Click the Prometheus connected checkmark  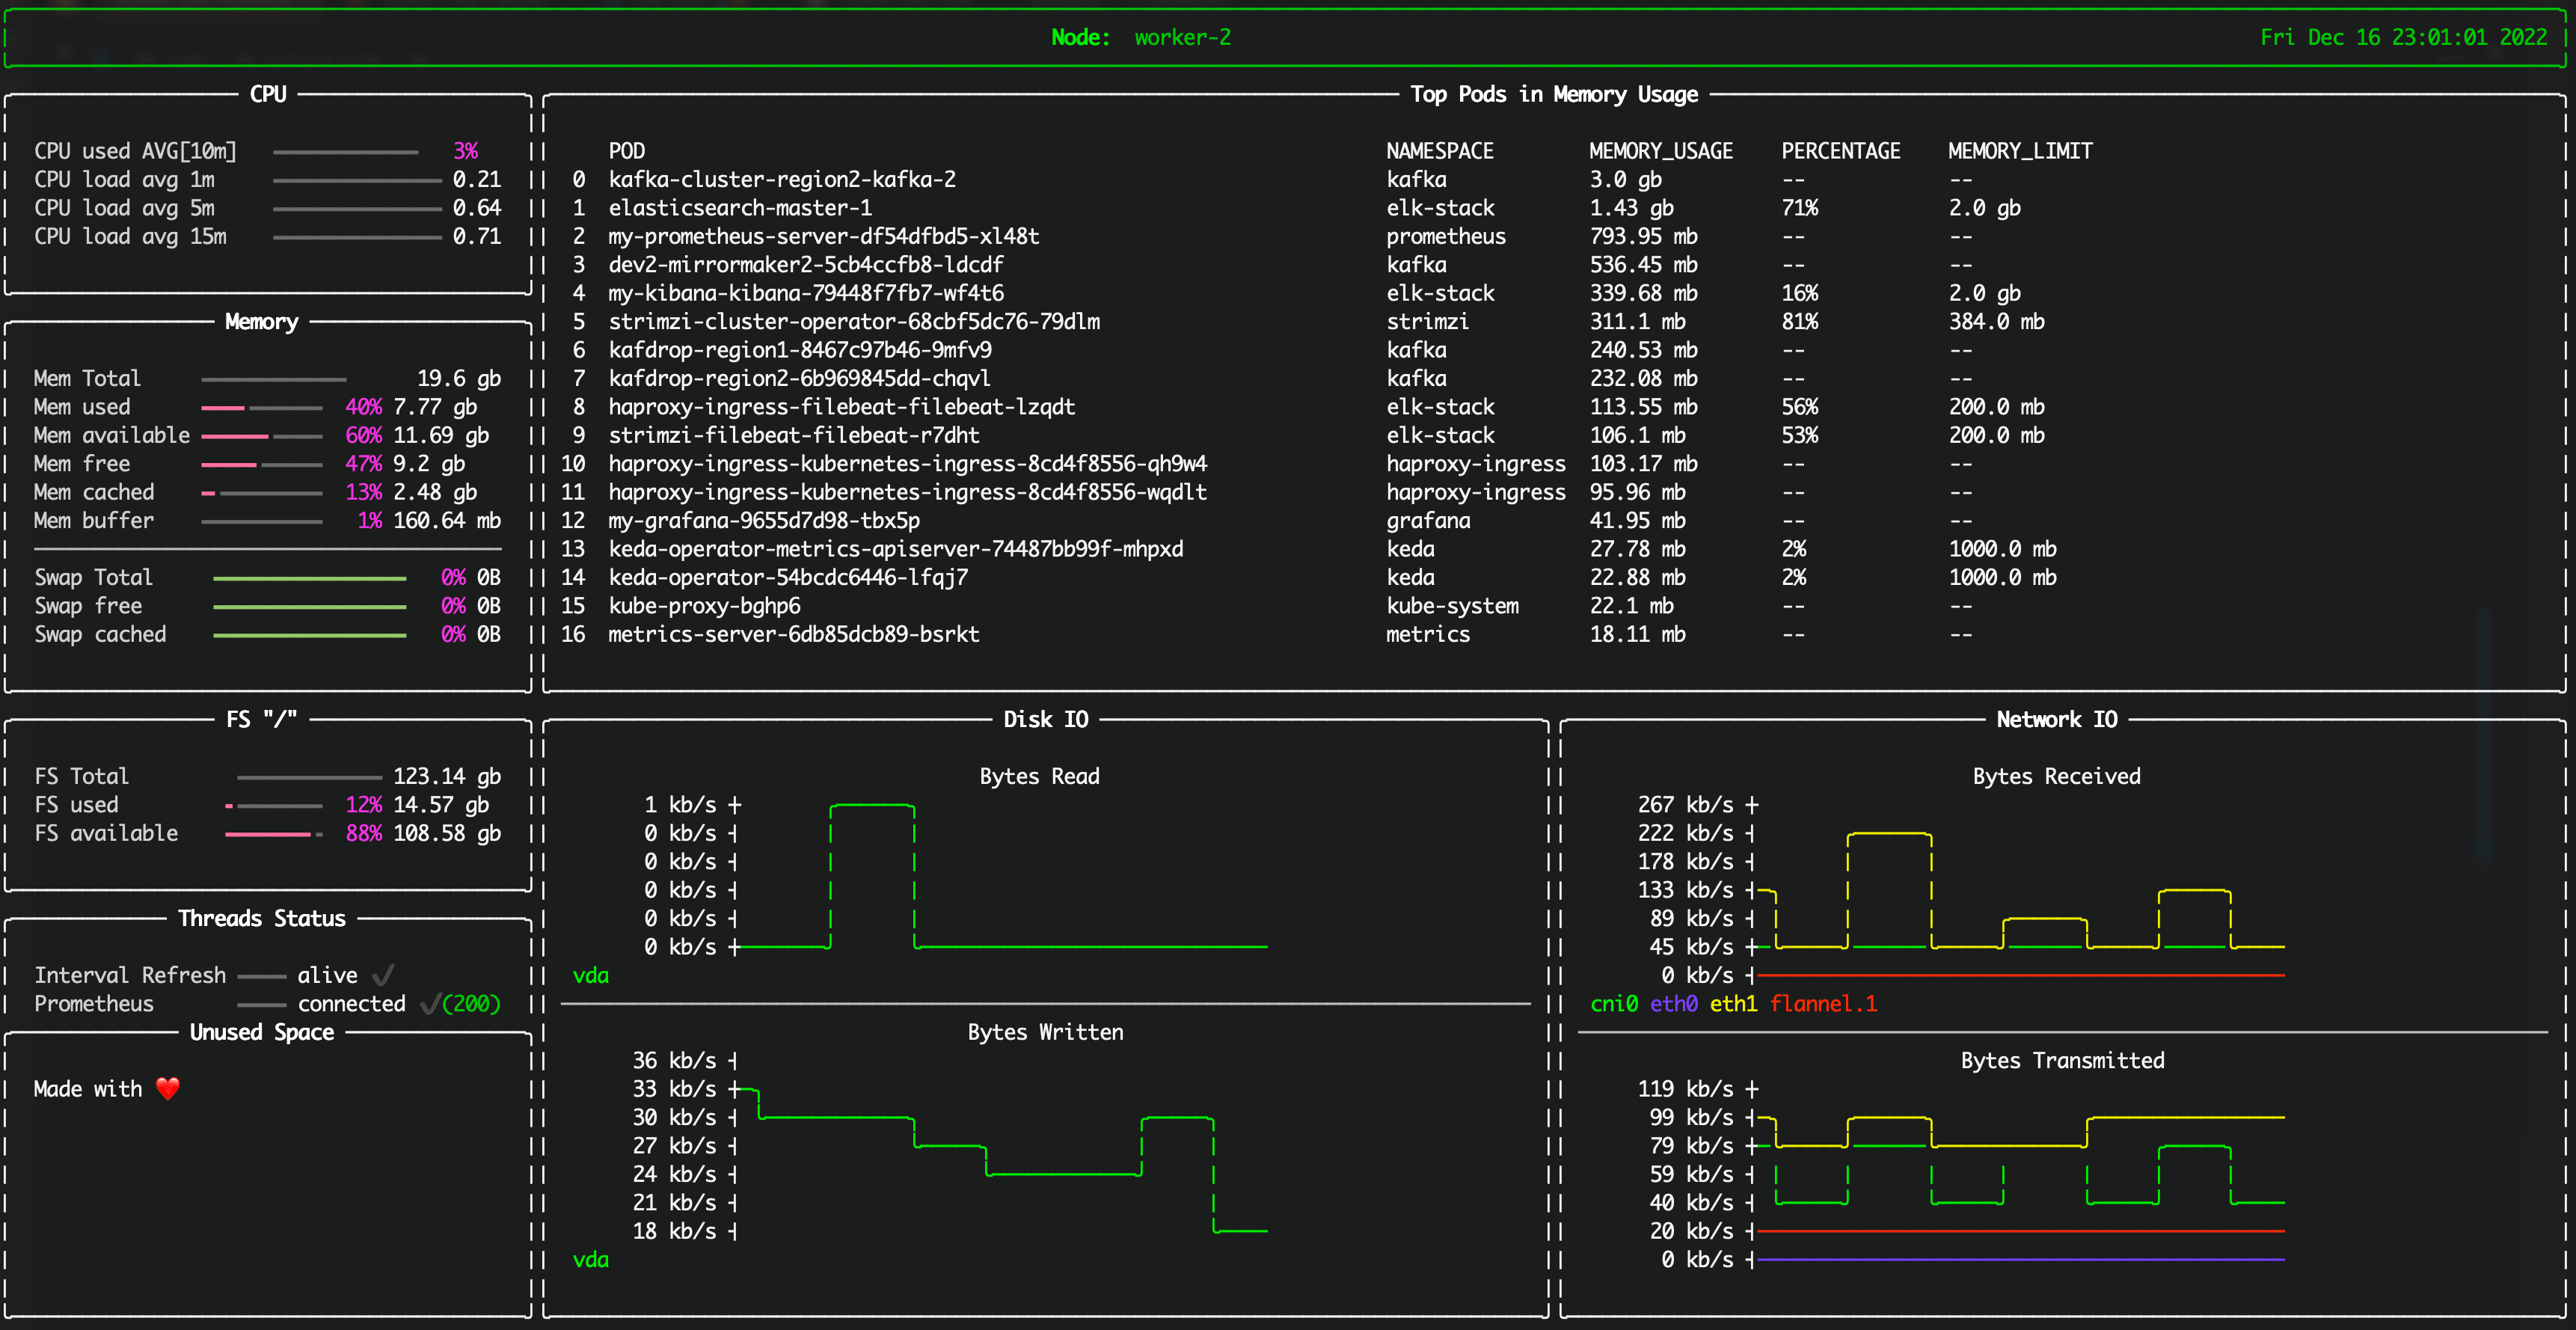coord(430,1004)
